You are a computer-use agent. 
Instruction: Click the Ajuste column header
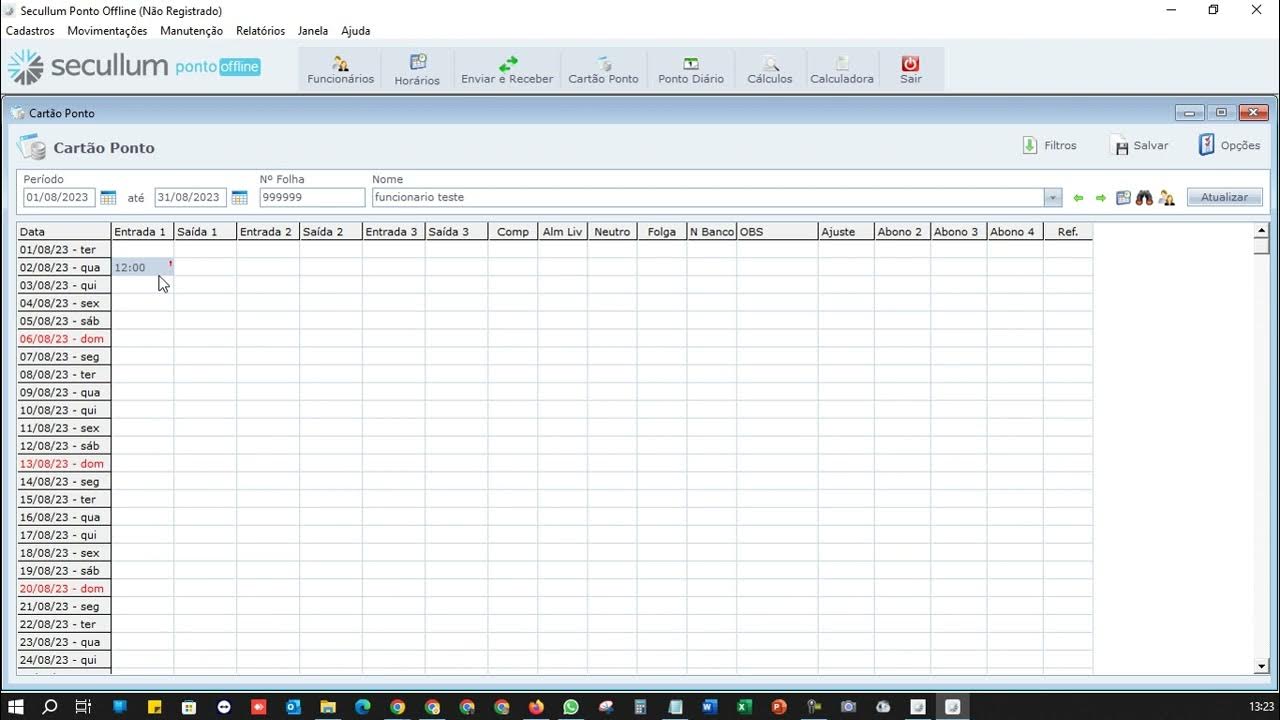pyautogui.click(x=845, y=232)
